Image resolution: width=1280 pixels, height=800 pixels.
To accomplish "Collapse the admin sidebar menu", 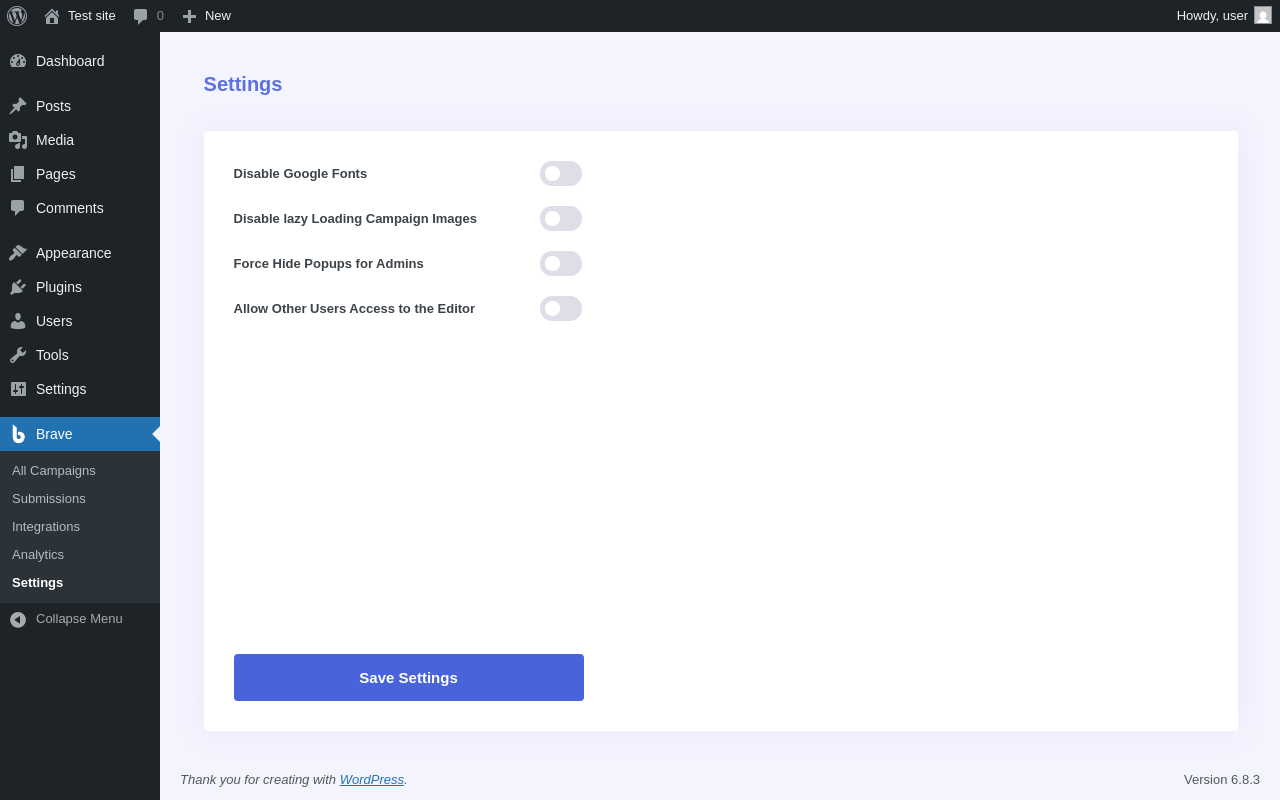I will pyautogui.click(x=79, y=619).
